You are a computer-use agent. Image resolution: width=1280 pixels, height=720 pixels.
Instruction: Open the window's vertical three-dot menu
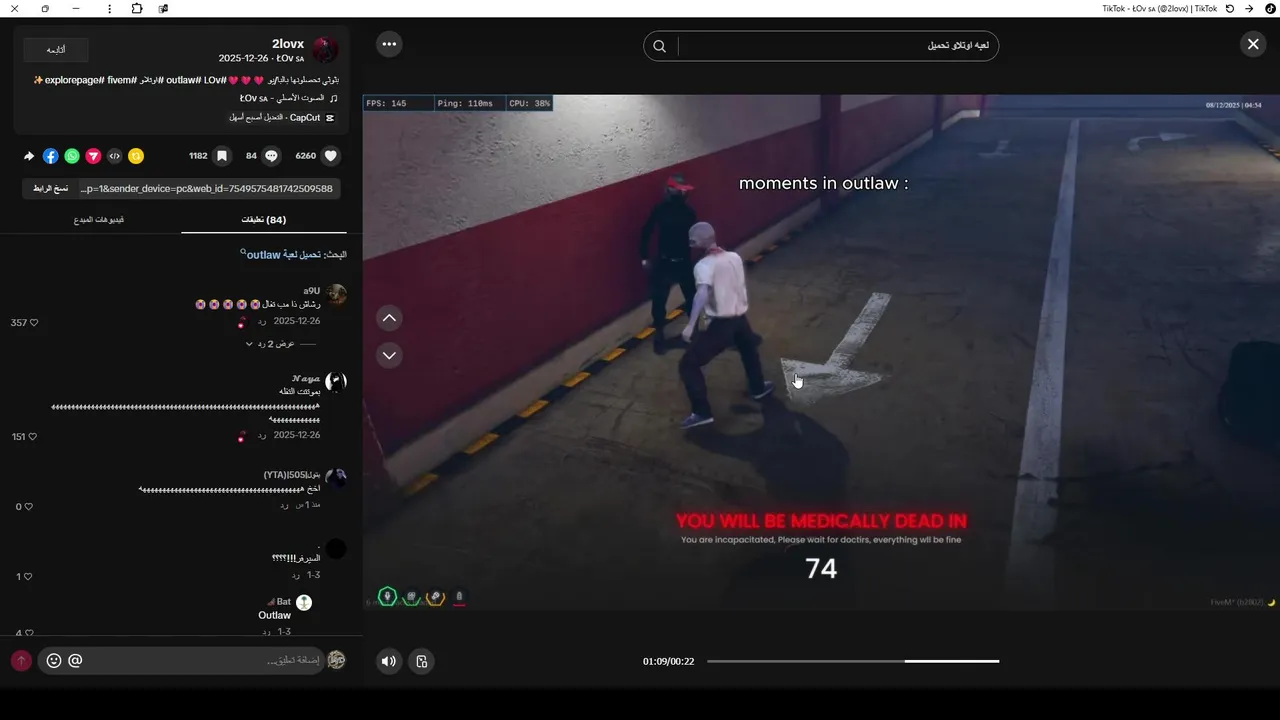(109, 8)
